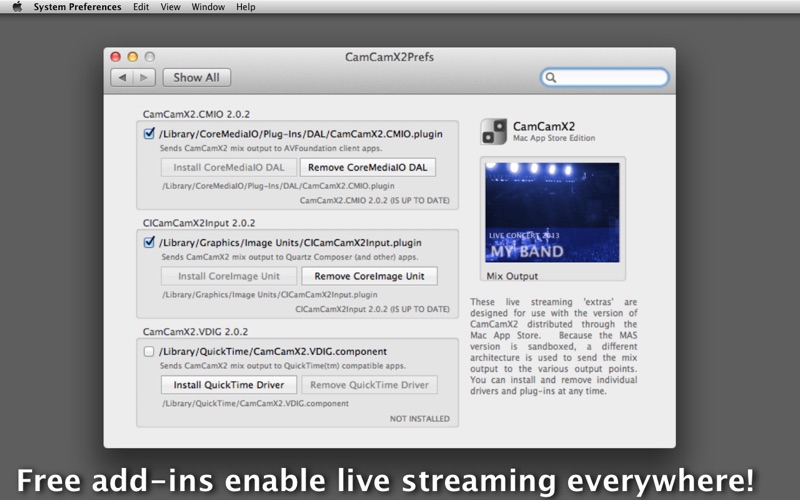The height and width of the screenshot is (500, 800).
Task: Click the Show All button
Action: (197, 78)
